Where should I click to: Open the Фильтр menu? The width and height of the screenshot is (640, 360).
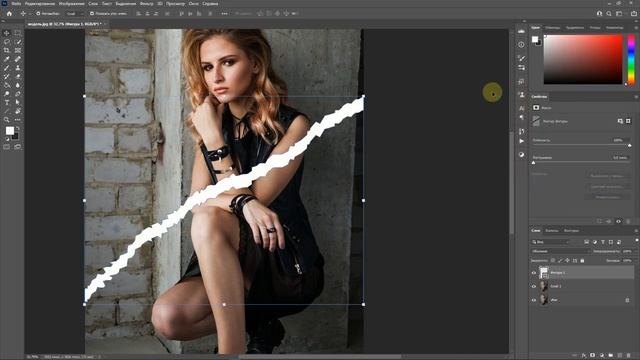click(147, 4)
